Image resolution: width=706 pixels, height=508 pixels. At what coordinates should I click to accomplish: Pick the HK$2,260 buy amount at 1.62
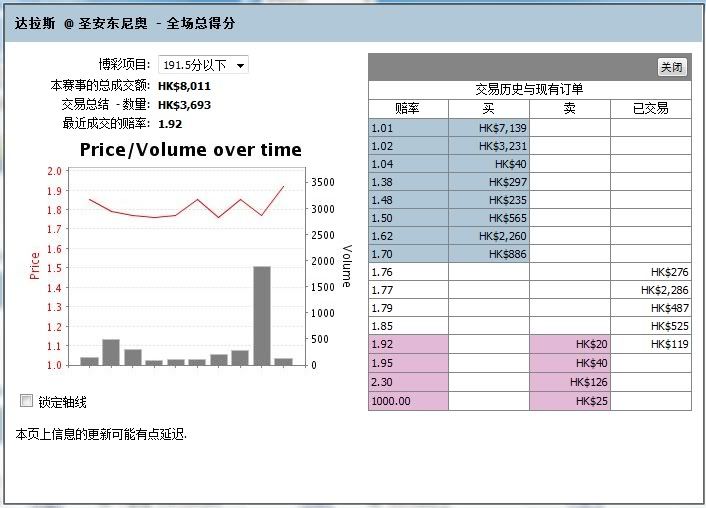point(489,236)
